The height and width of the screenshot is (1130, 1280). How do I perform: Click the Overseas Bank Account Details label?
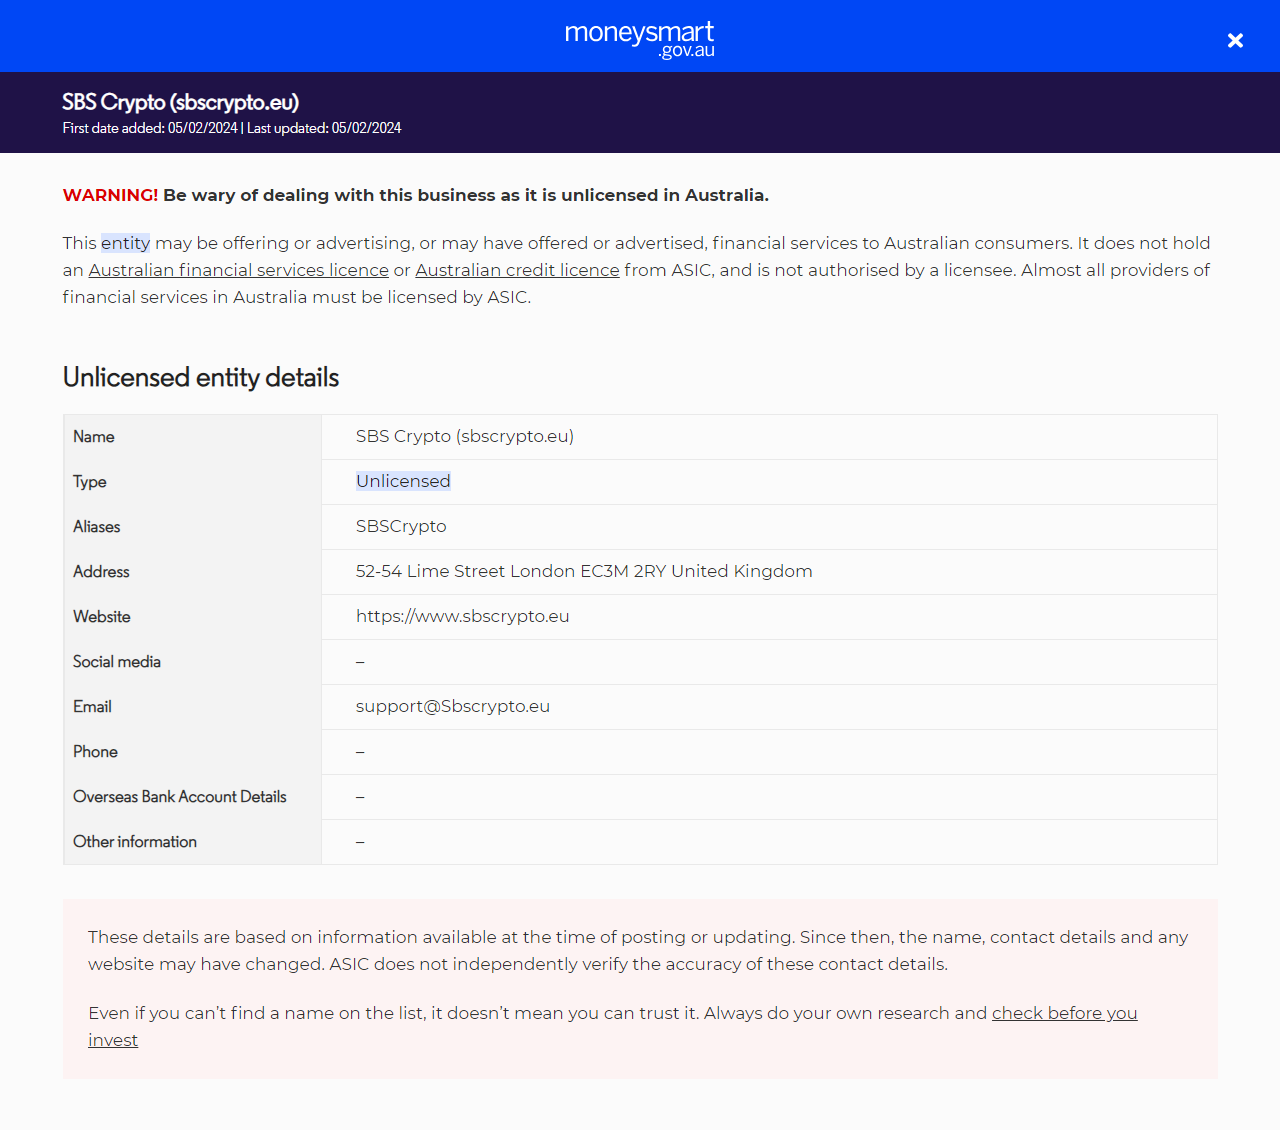click(179, 797)
